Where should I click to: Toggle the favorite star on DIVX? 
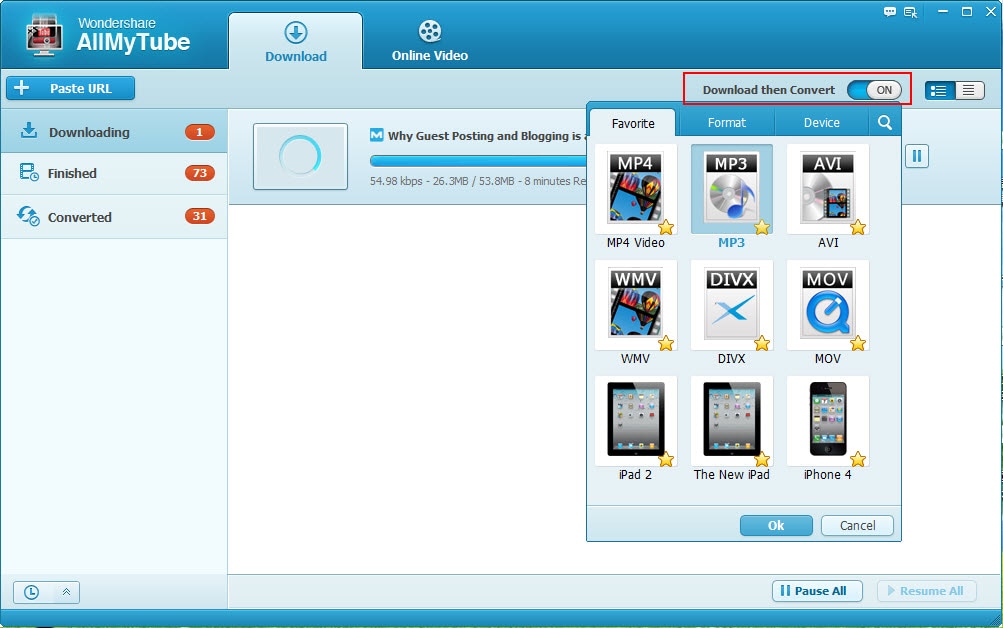point(762,343)
